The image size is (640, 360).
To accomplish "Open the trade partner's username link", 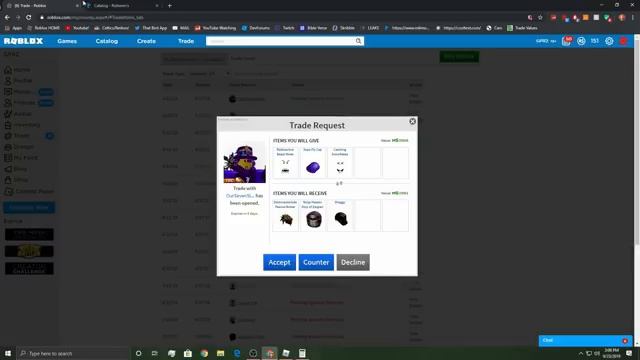I will [240, 196].
